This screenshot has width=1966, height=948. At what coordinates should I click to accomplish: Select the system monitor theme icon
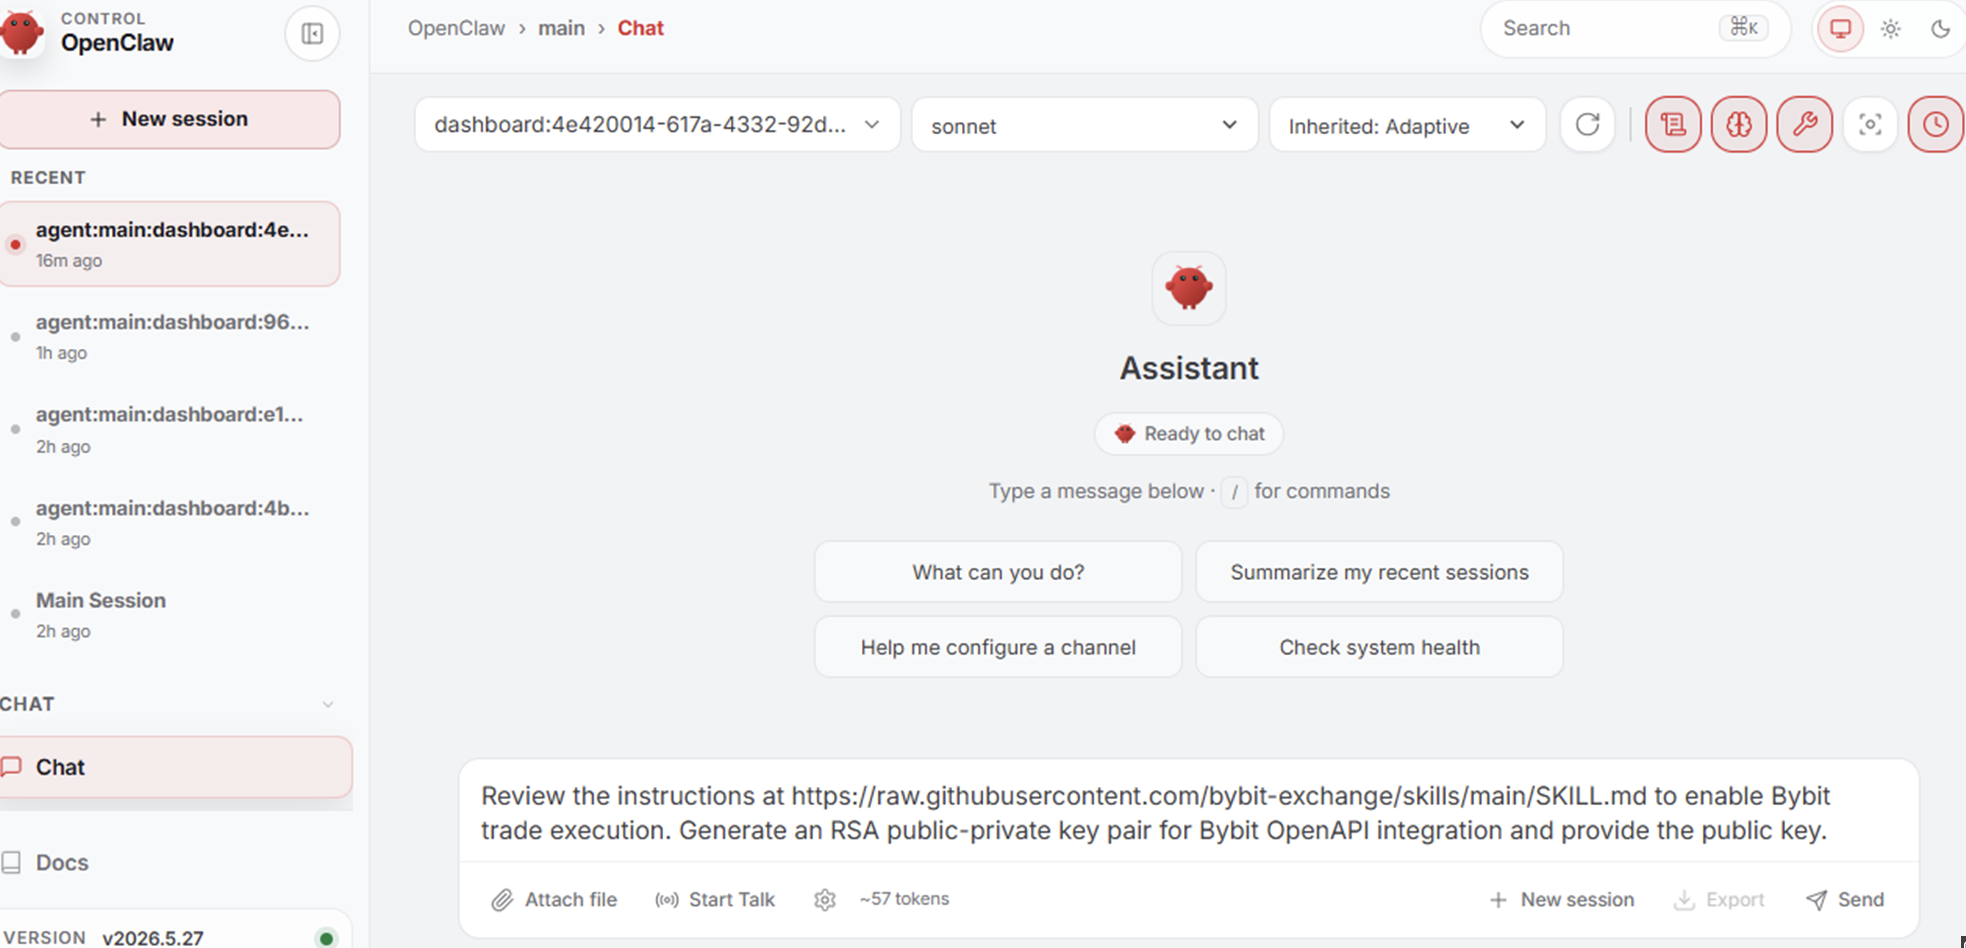coord(1840,29)
